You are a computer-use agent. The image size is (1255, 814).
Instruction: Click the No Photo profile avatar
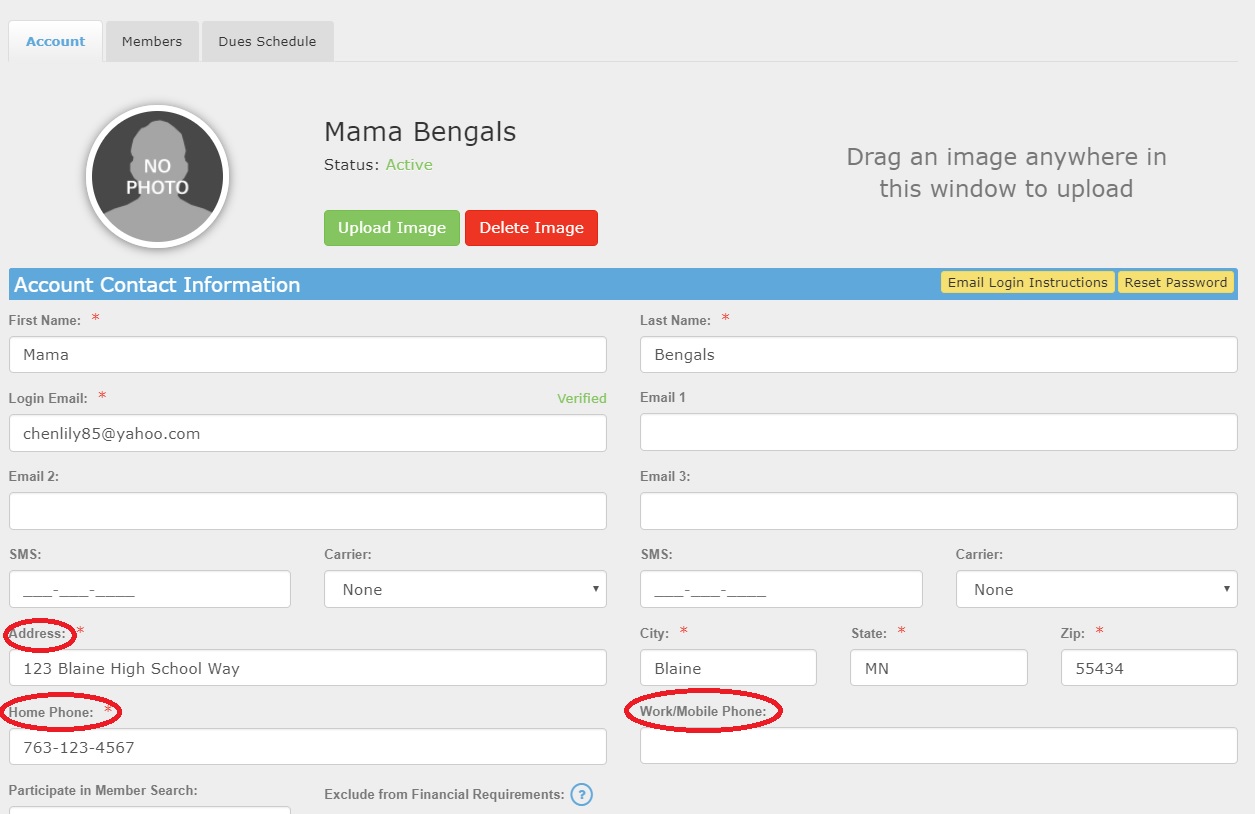click(x=158, y=177)
